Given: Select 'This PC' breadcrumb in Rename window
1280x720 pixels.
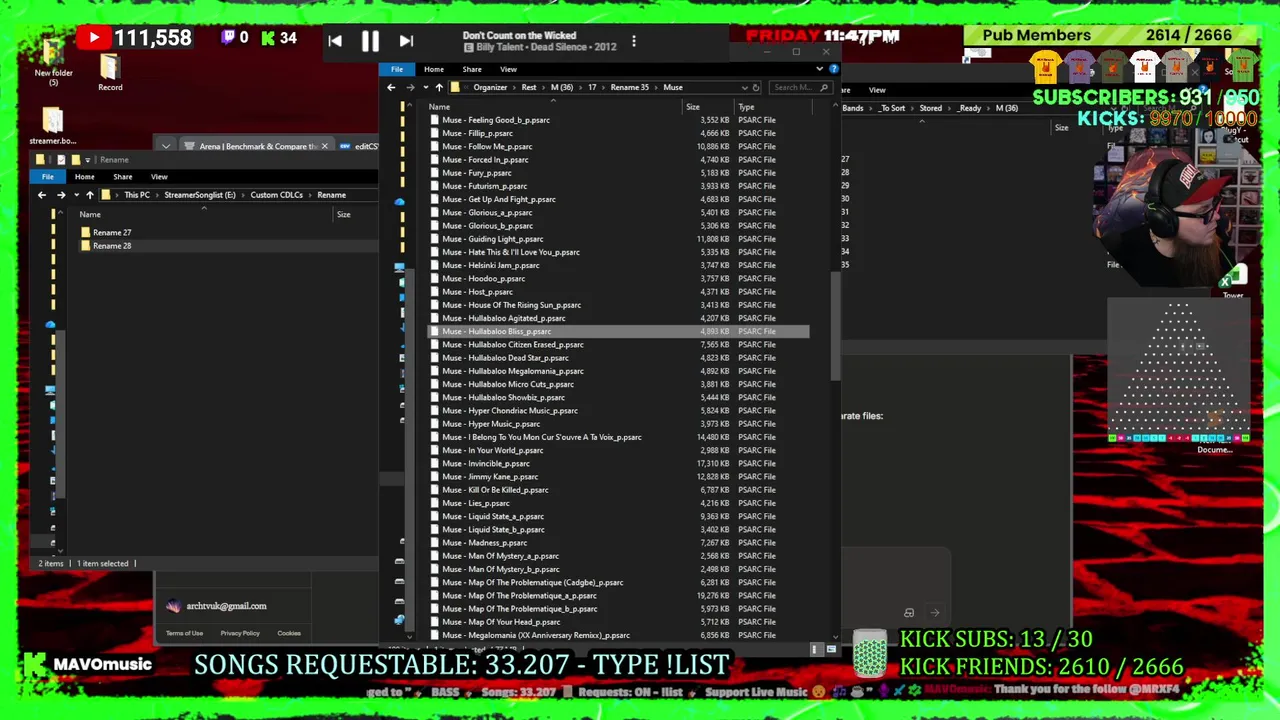Looking at the screenshot, I should coord(137,195).
